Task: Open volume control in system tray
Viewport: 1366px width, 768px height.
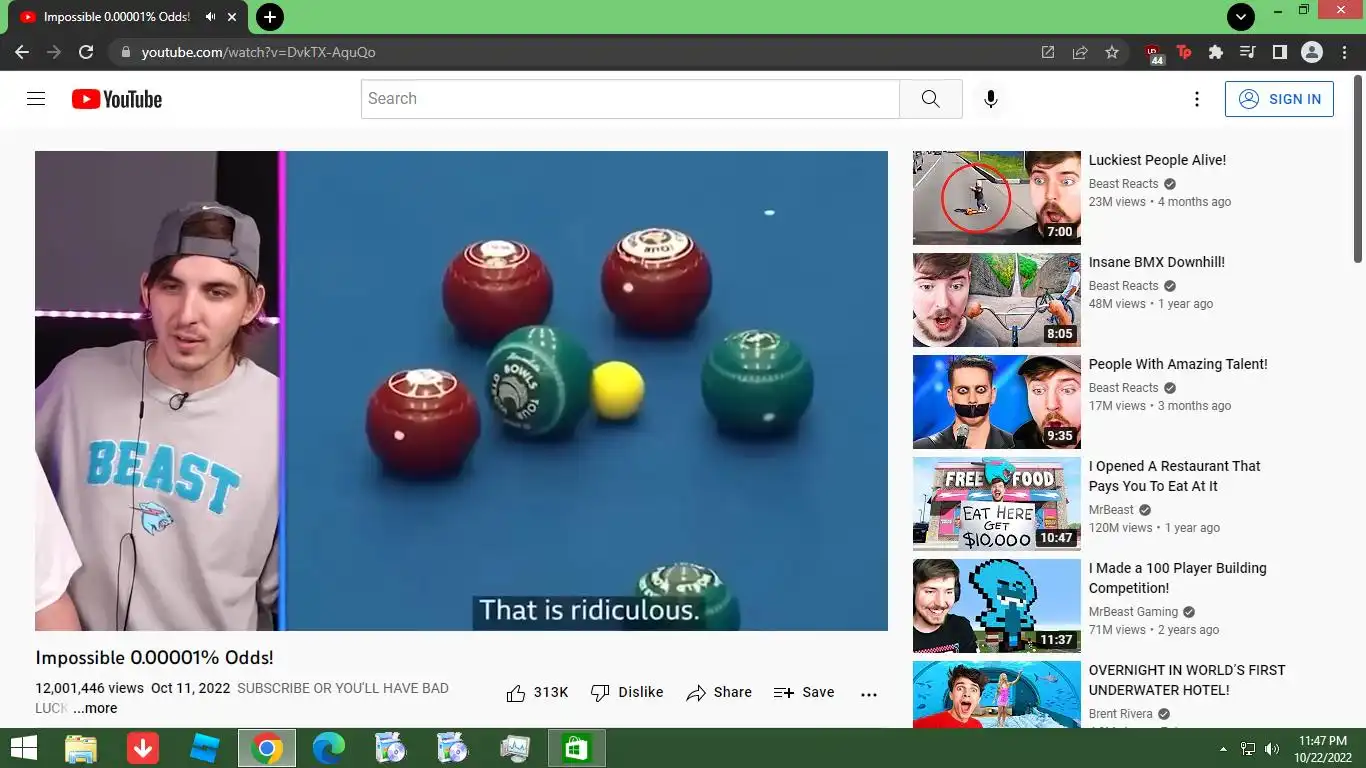Action: [x=1272, y=749]
